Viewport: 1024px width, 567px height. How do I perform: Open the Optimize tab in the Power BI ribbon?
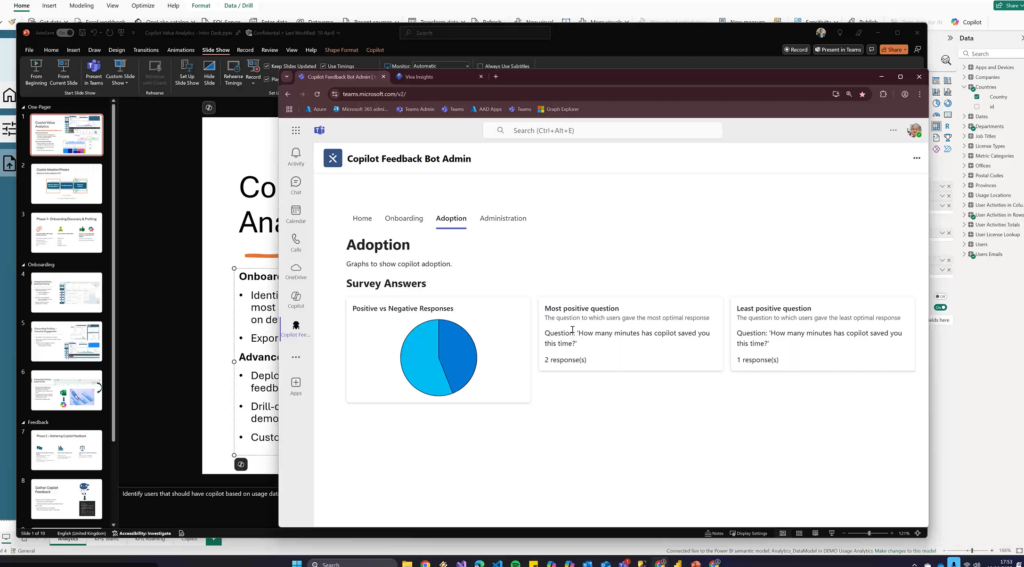tap(143, 5)
